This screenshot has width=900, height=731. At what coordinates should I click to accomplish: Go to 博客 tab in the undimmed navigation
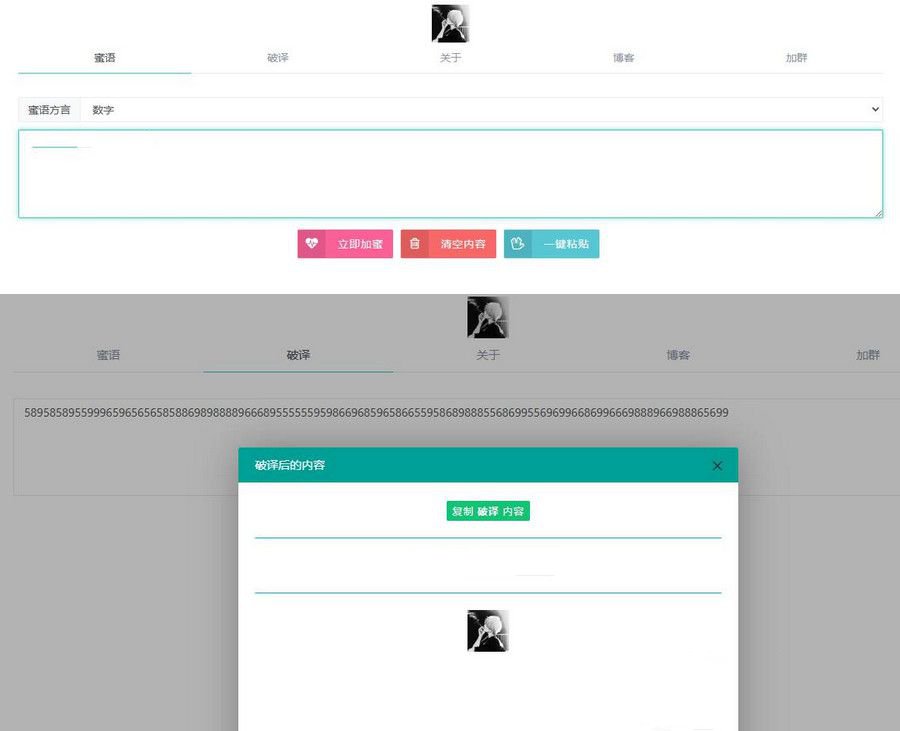(623, 58)
